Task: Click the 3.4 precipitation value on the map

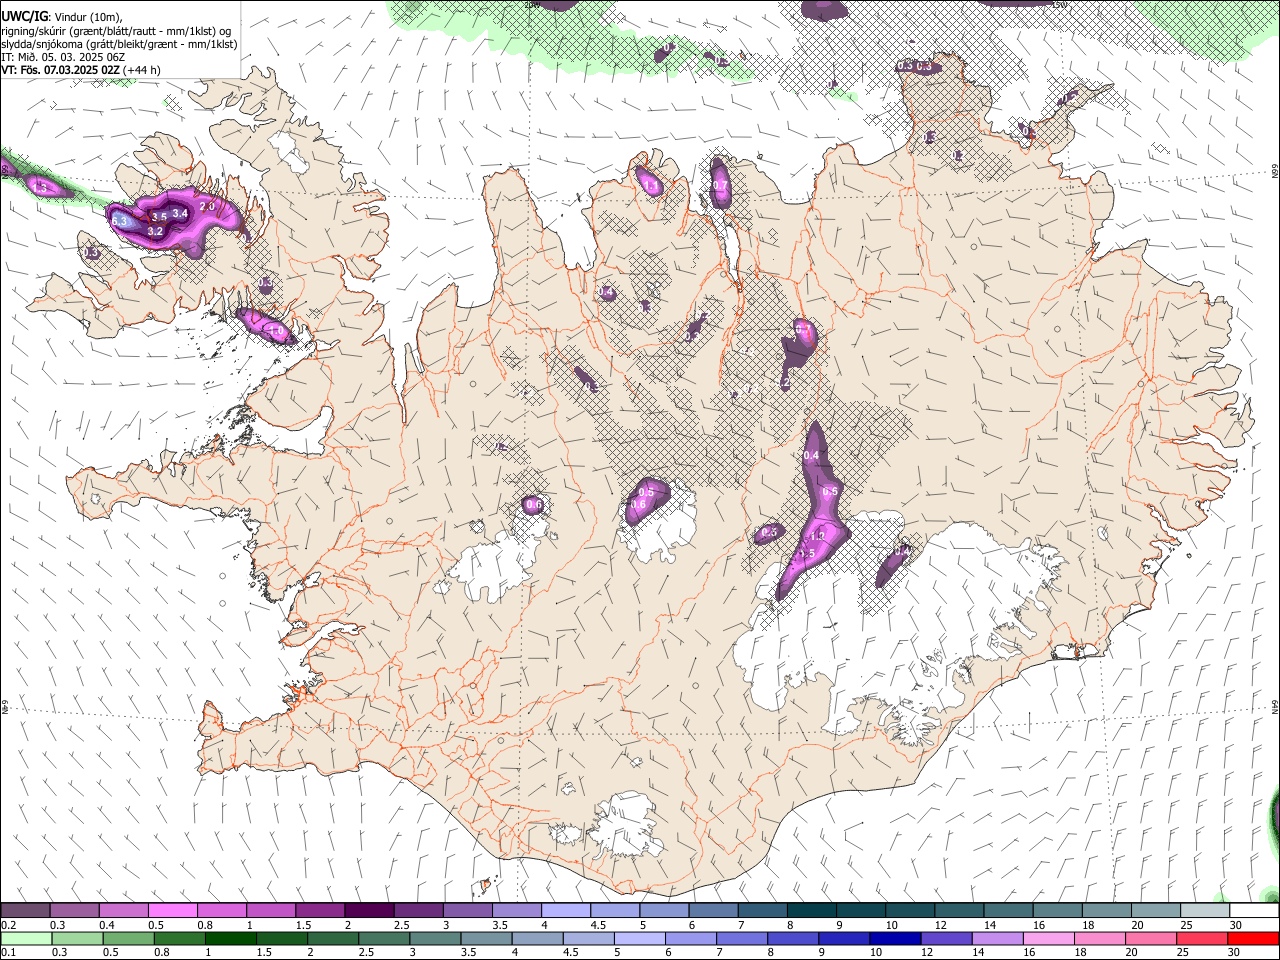Action: click(x=180, y=213)
